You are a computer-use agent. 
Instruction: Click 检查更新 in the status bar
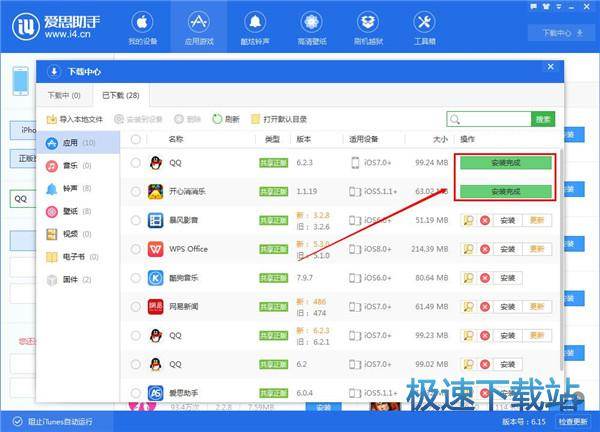(573, 422)
